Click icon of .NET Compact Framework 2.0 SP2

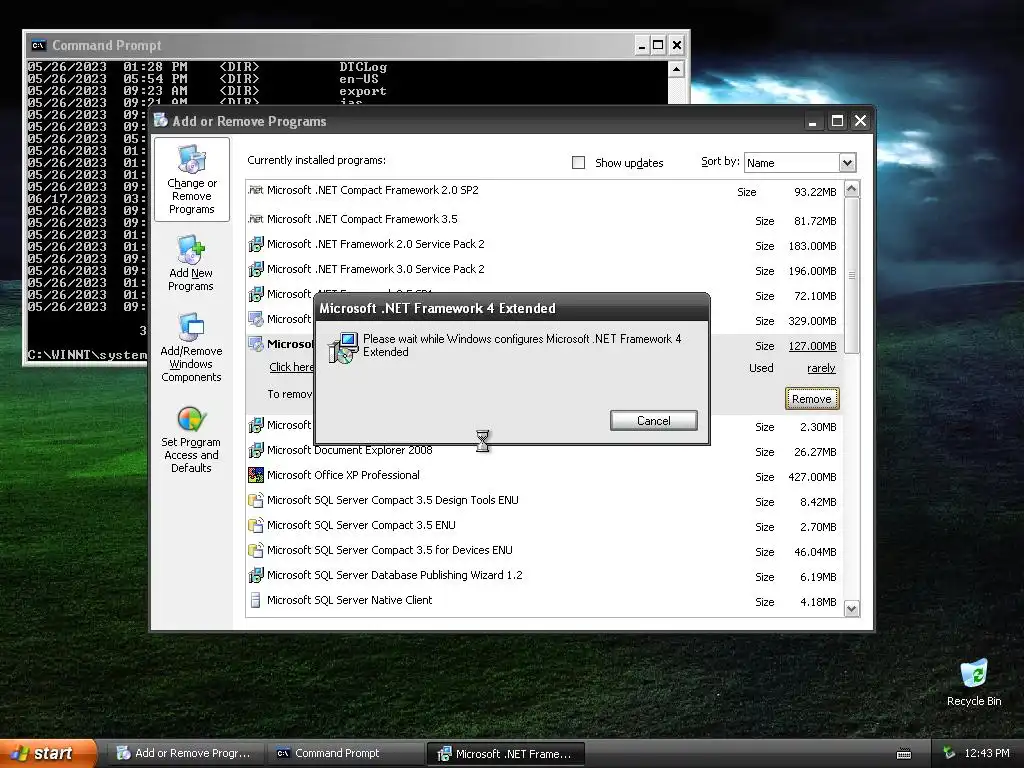click(255, 190)
